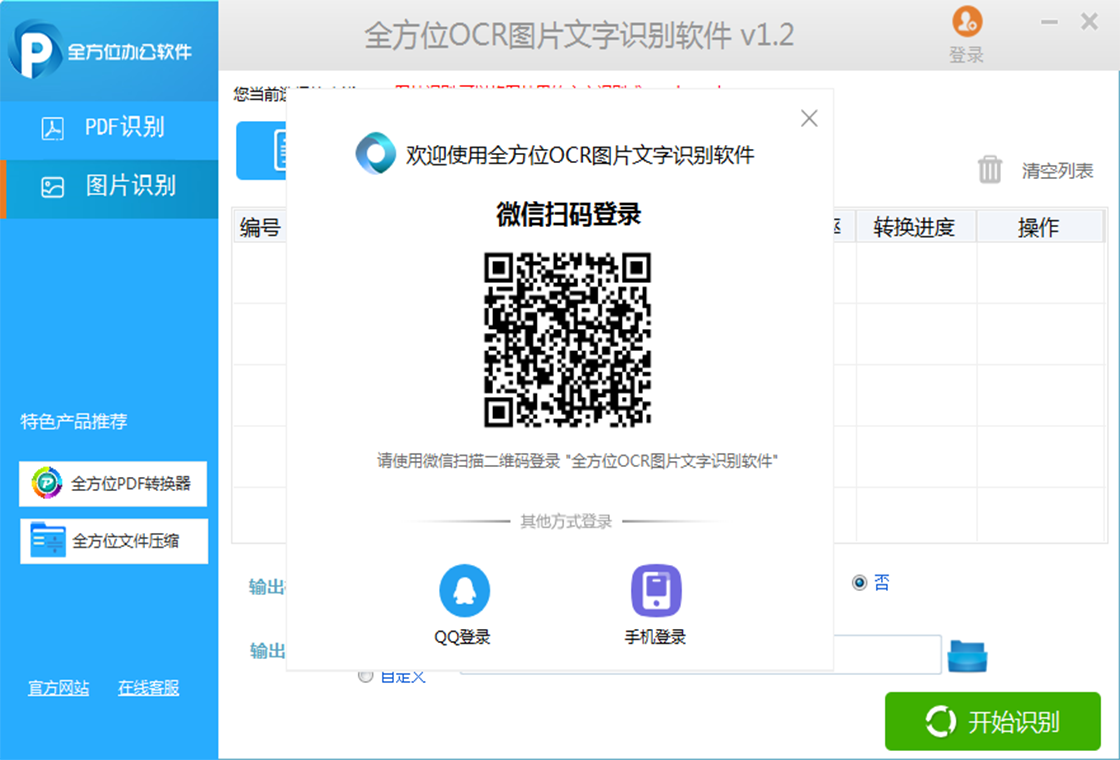Choose QQ登录 penguin icon

[464, 591]
